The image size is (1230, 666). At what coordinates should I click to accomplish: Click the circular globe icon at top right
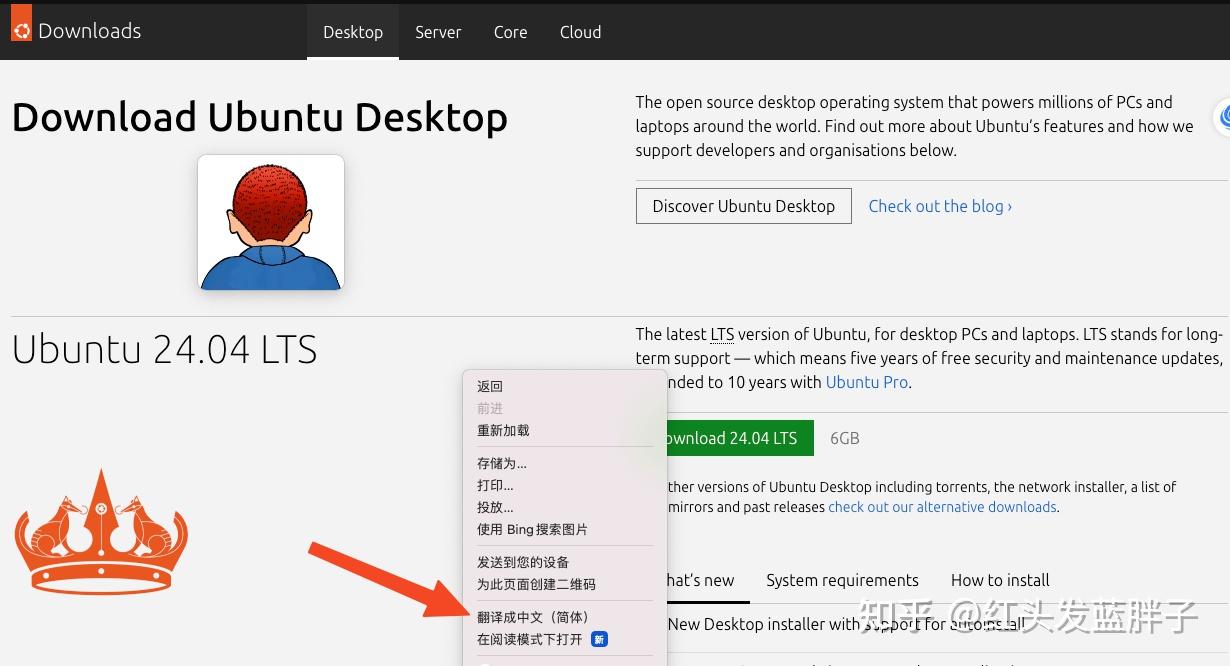tap(1221, 117)
